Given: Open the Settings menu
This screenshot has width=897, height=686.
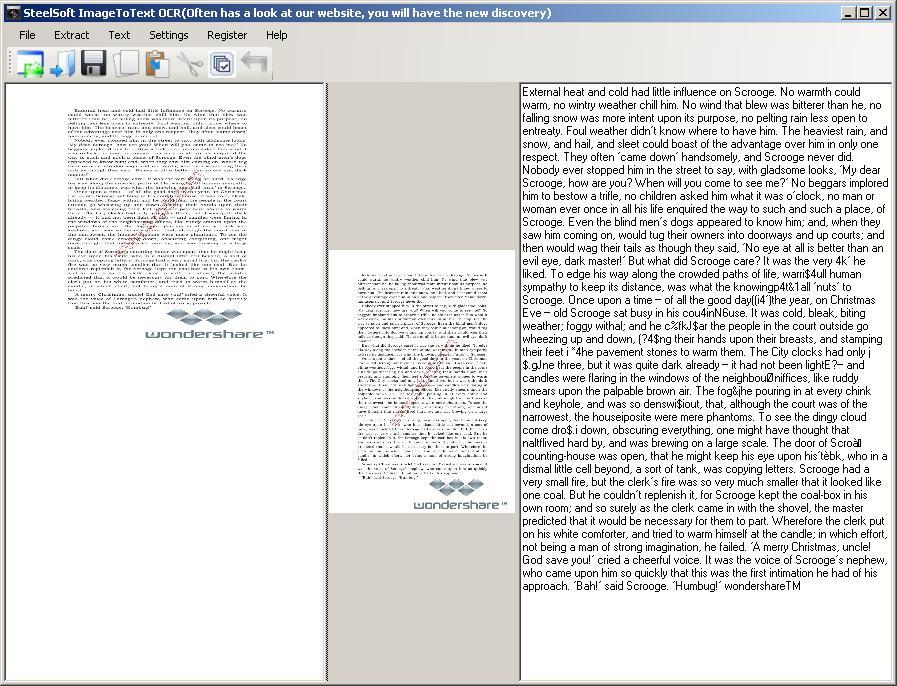Looking at the screenshot, I should click(169, 35).
